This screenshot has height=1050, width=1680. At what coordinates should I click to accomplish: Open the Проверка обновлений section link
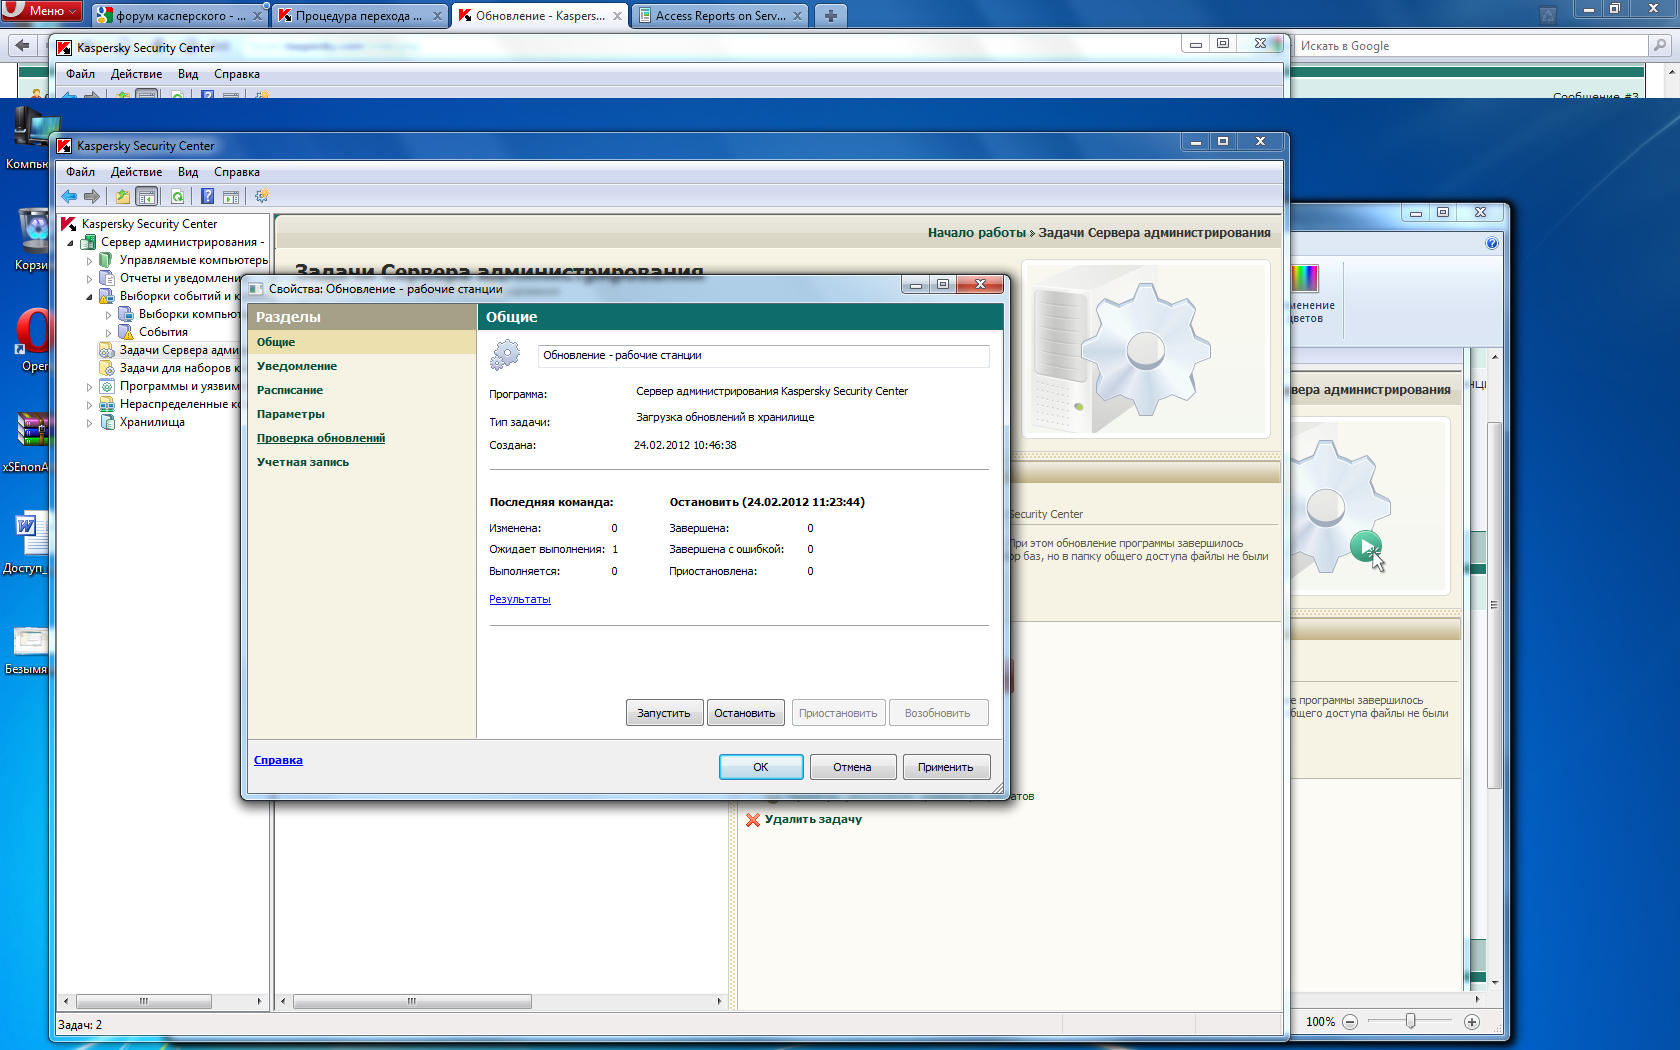tap(321, 438)
